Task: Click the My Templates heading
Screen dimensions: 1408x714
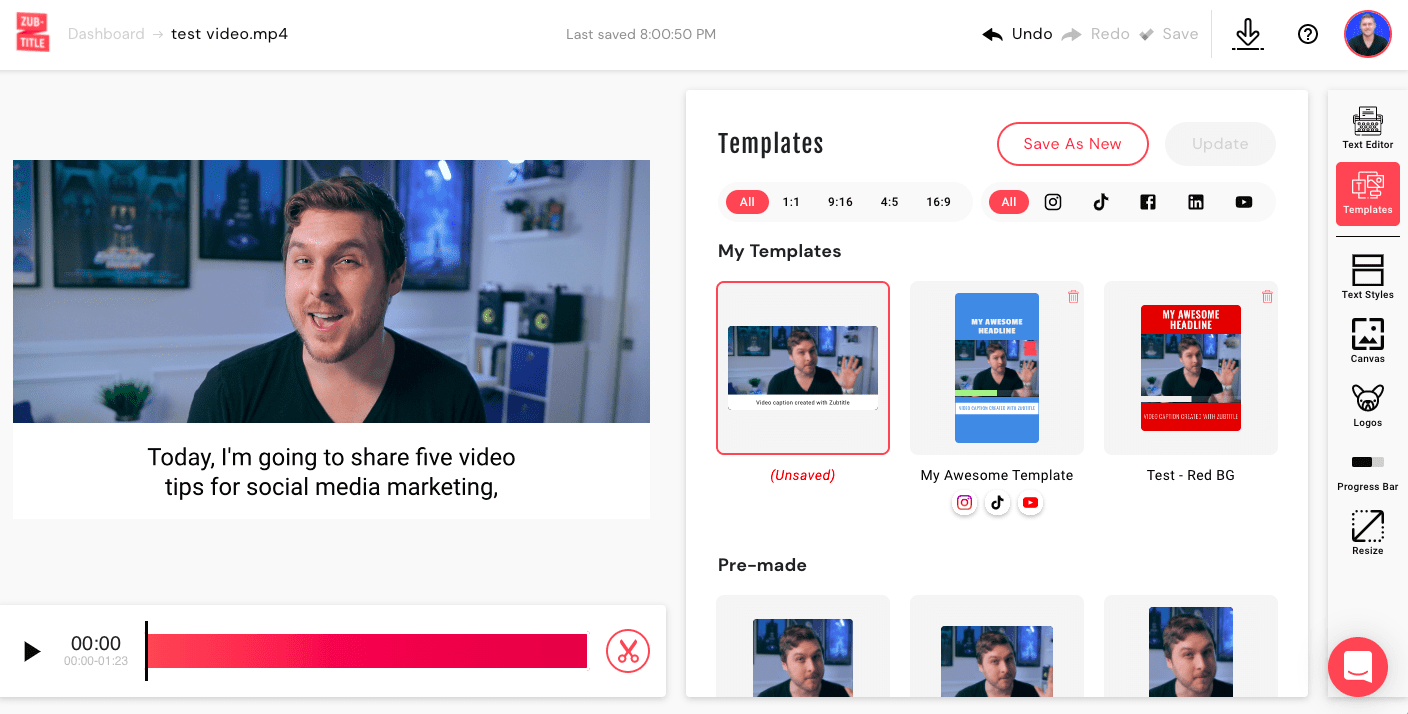Action: click(779, 251)
